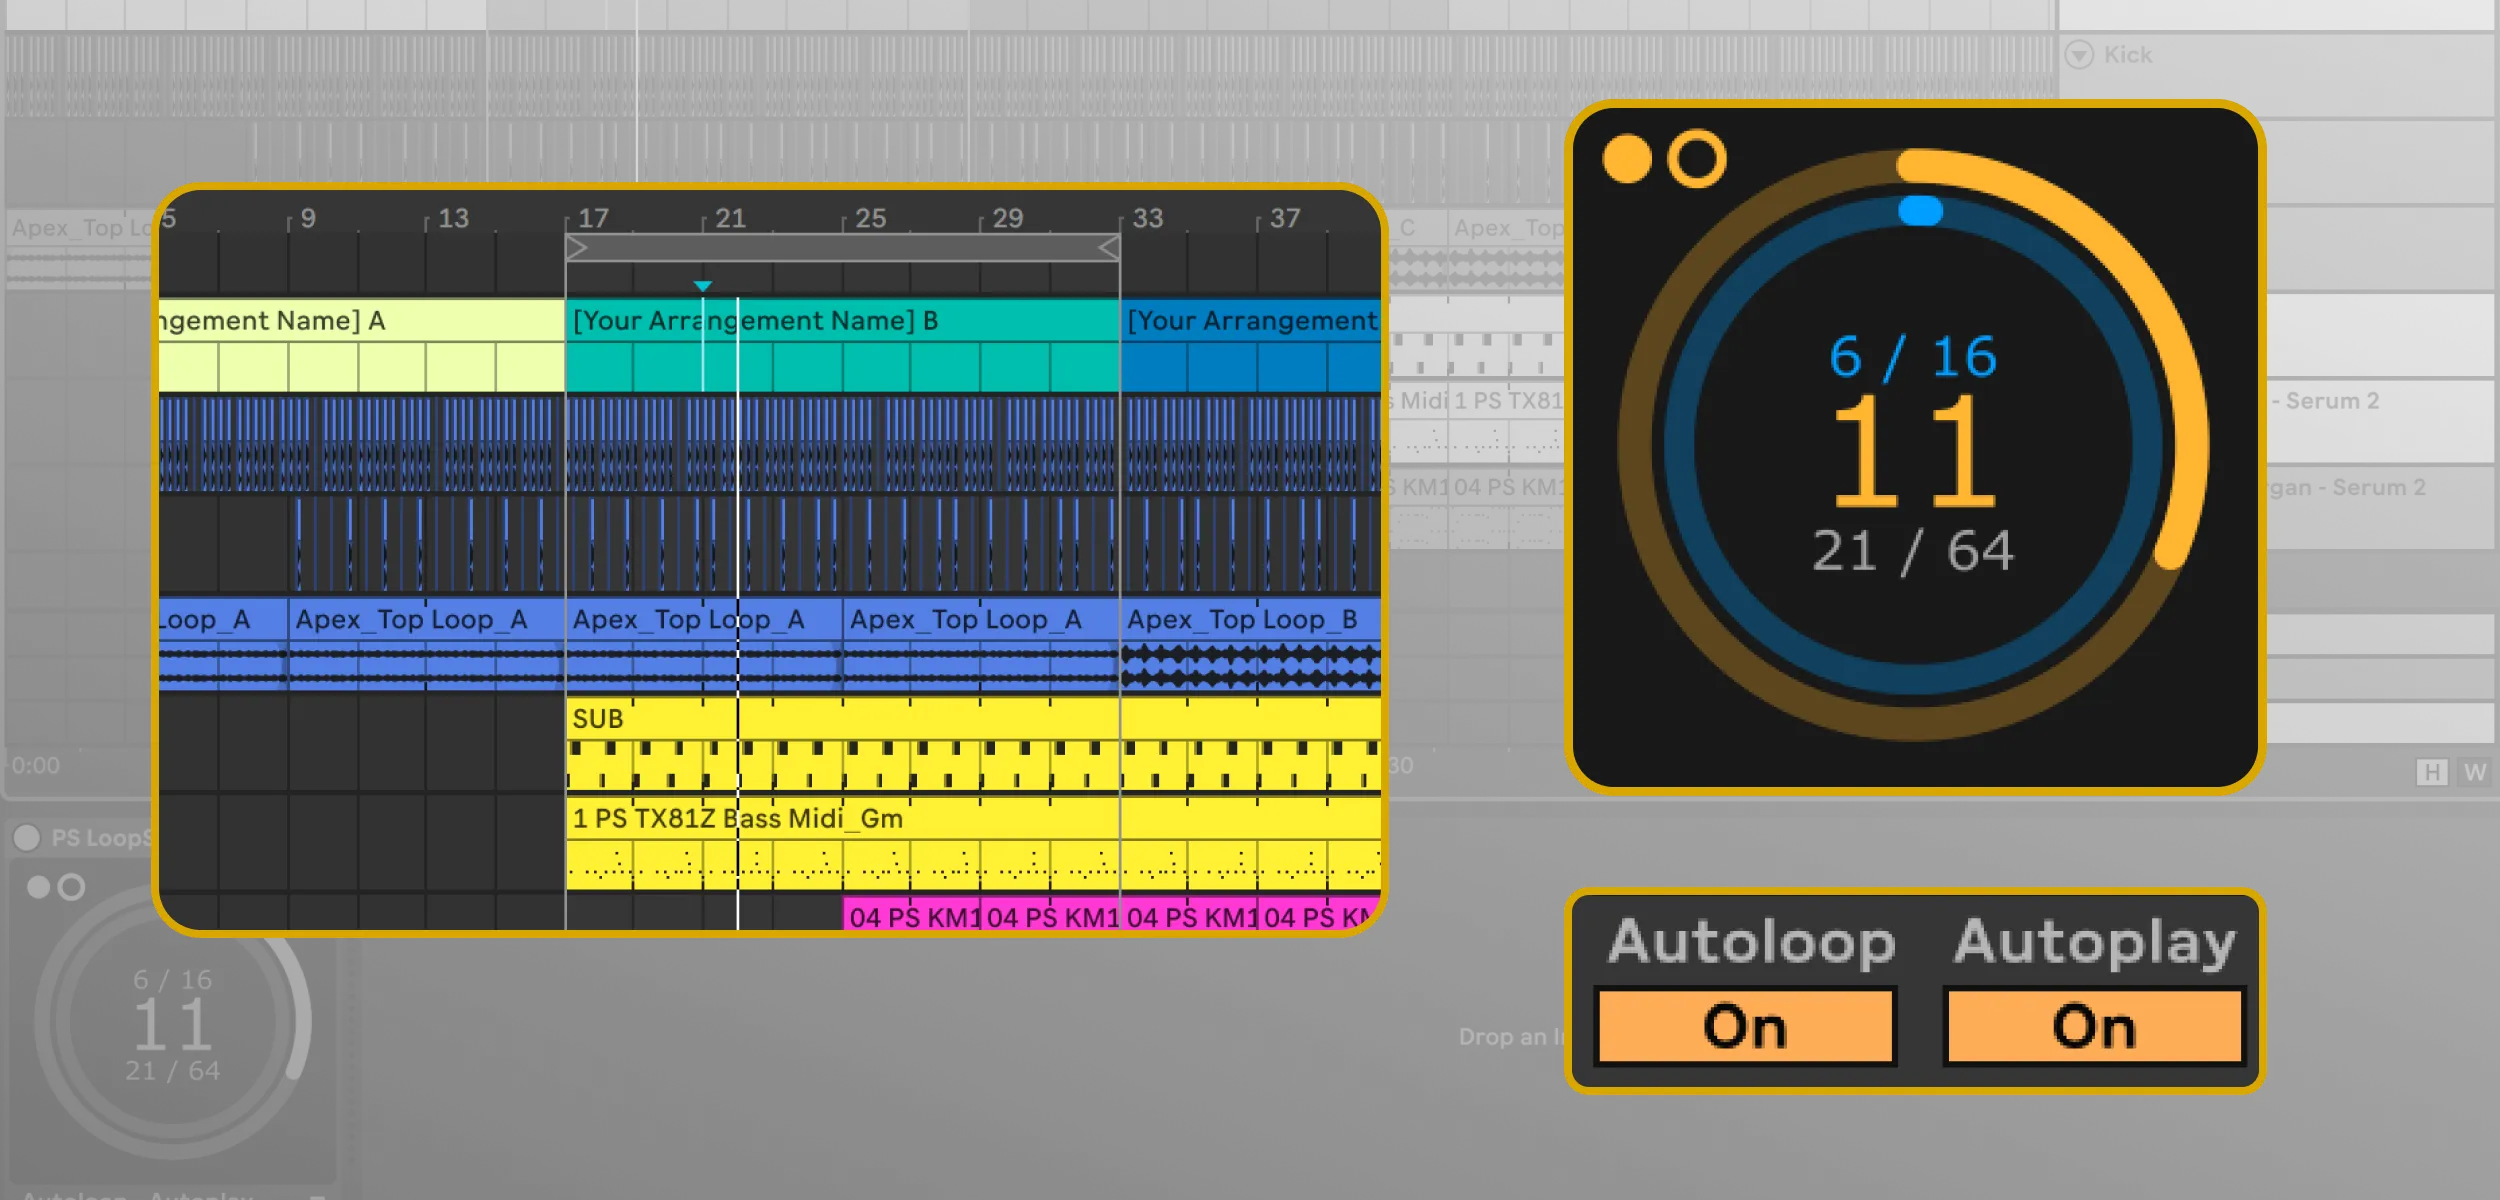Toggle the PS LoopS device activator circle
The image size is (2500, 1200).
click(28, 838)
